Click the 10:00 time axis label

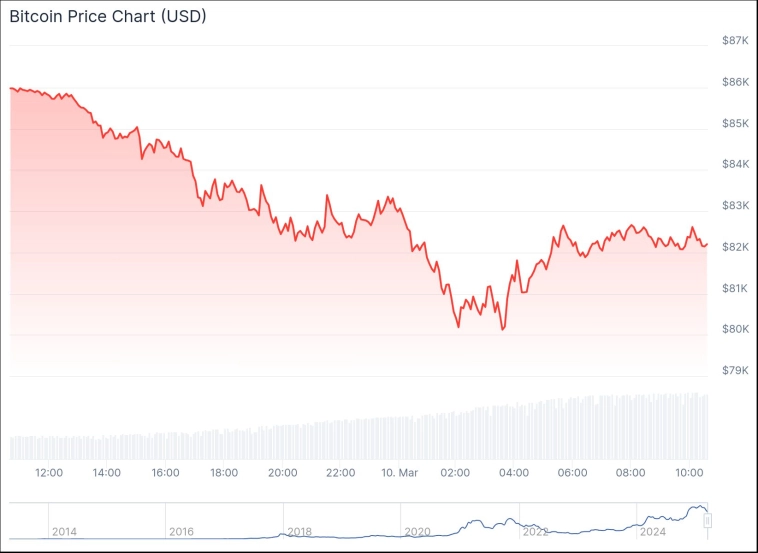tap(688, 473)
